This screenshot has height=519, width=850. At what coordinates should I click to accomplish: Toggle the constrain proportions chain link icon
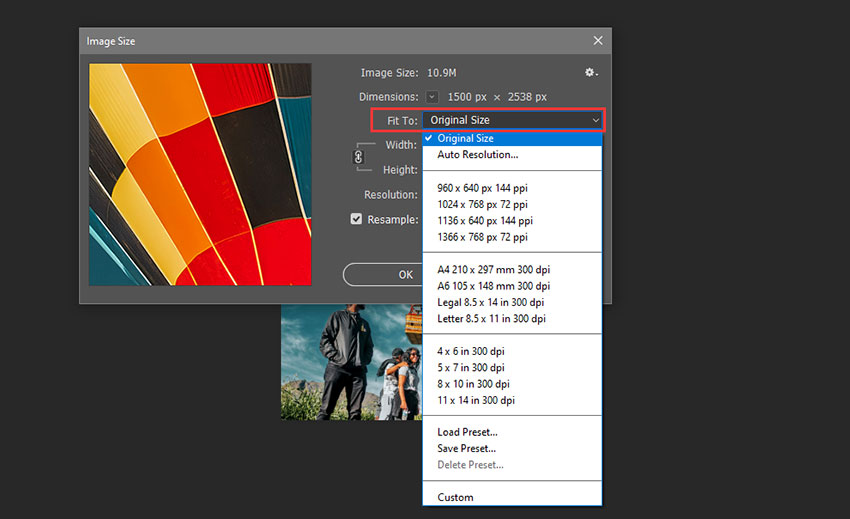(358, 157)
